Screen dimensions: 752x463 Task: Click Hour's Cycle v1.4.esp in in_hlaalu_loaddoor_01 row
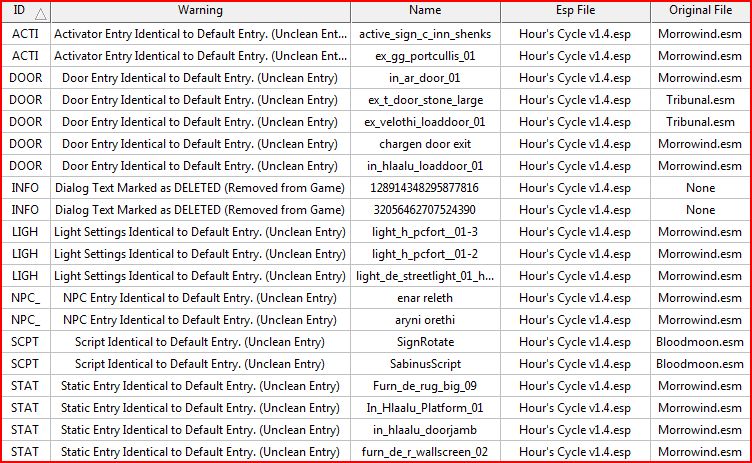tap(575, 166)
